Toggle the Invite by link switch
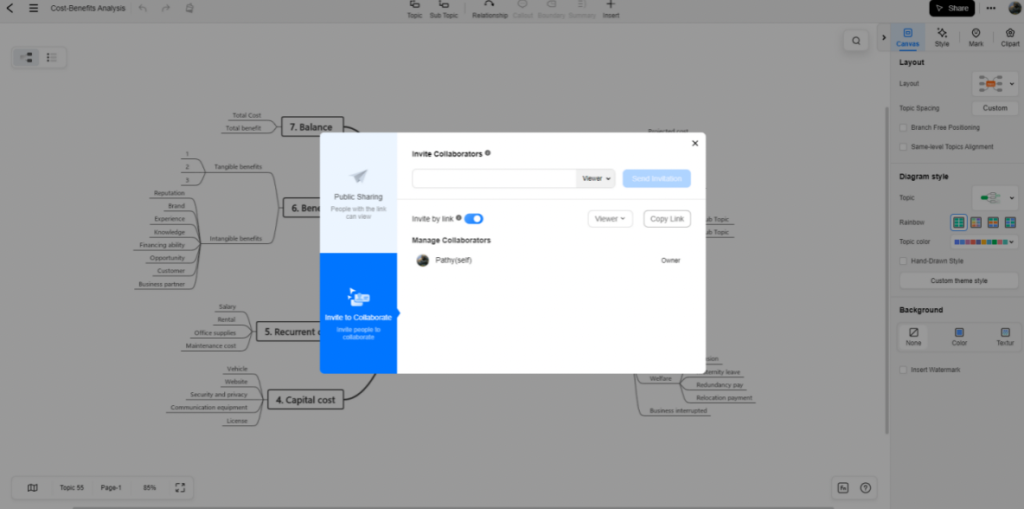 pyautogui.click(x=474, y=218)
